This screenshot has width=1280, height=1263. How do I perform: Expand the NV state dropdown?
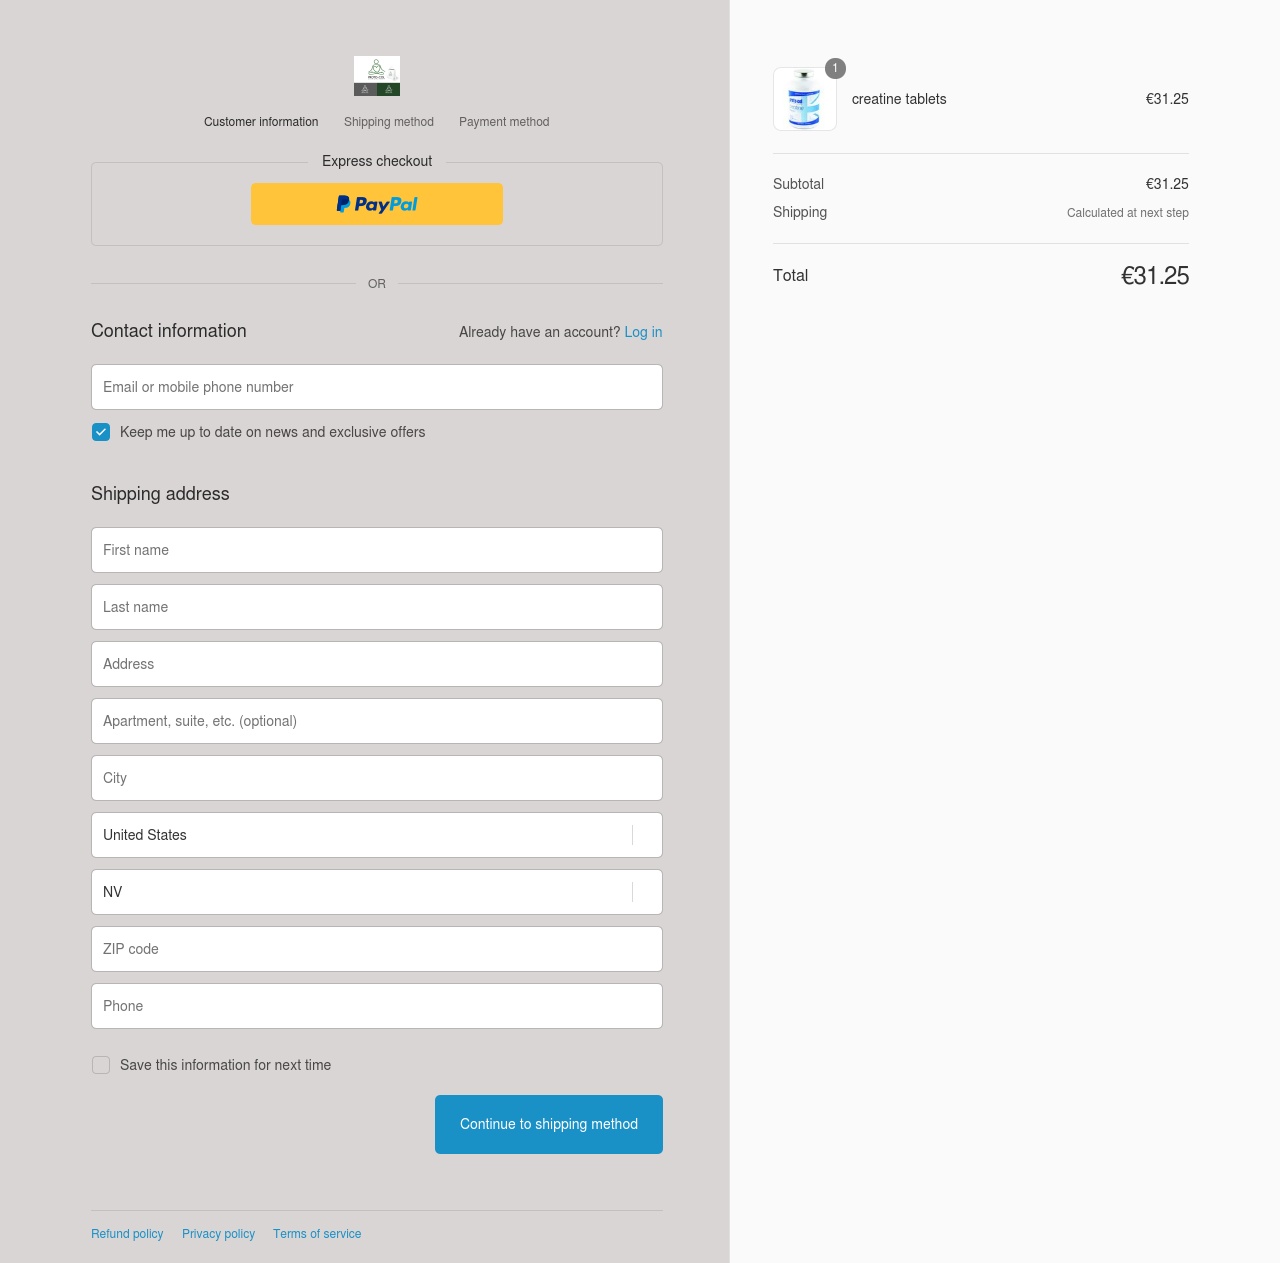[x=377, y=892]
